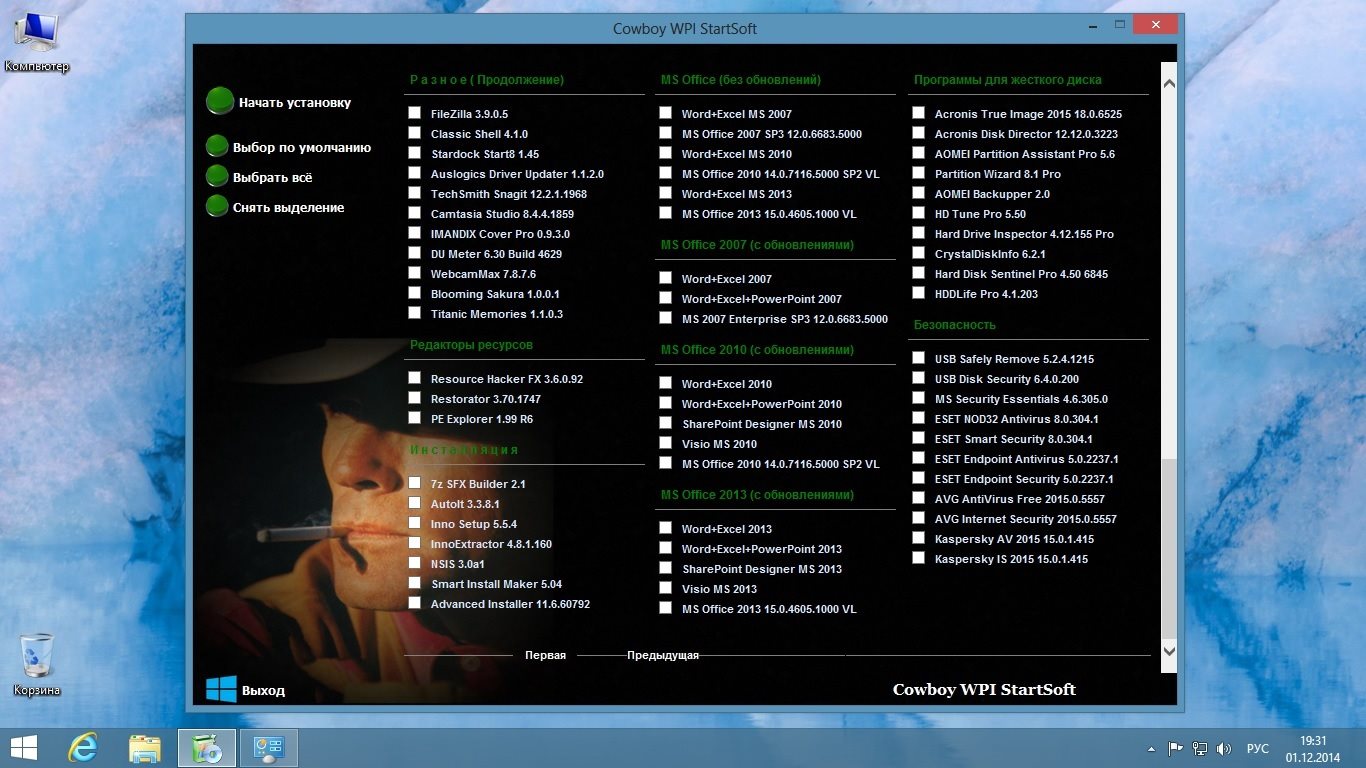Click MS 2007 Enterprise SP3 12.0.6683.5000 label

pyautogui.click(x=785, y=319)
